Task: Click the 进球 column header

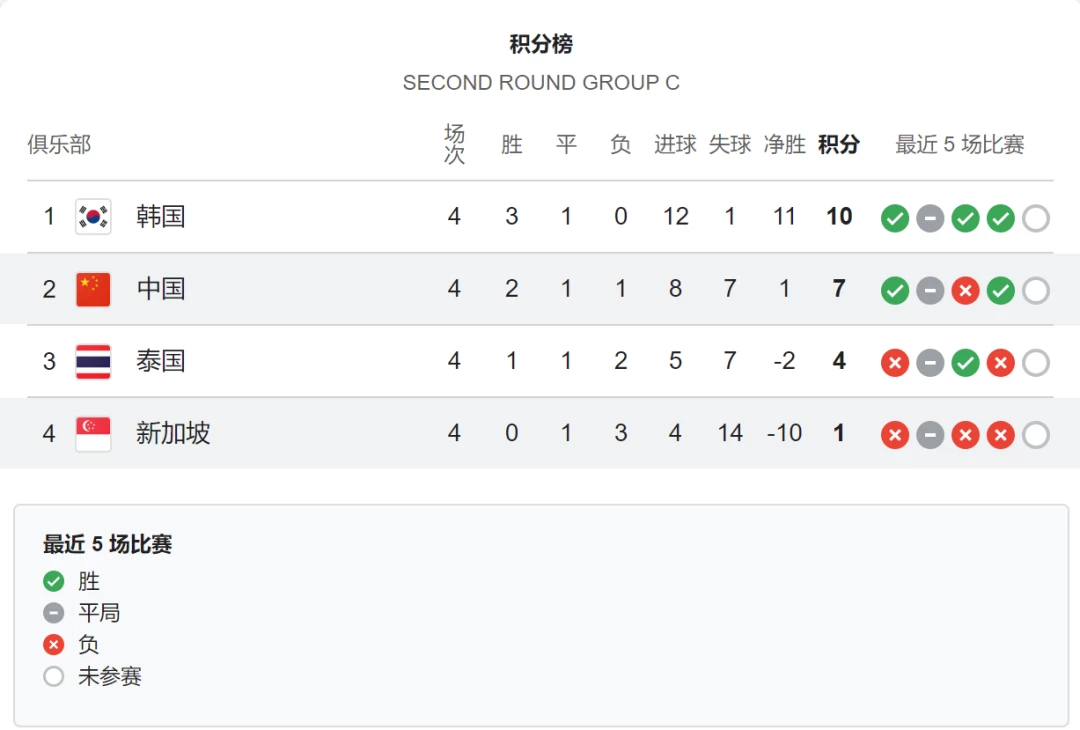Action: coord(675,145)
